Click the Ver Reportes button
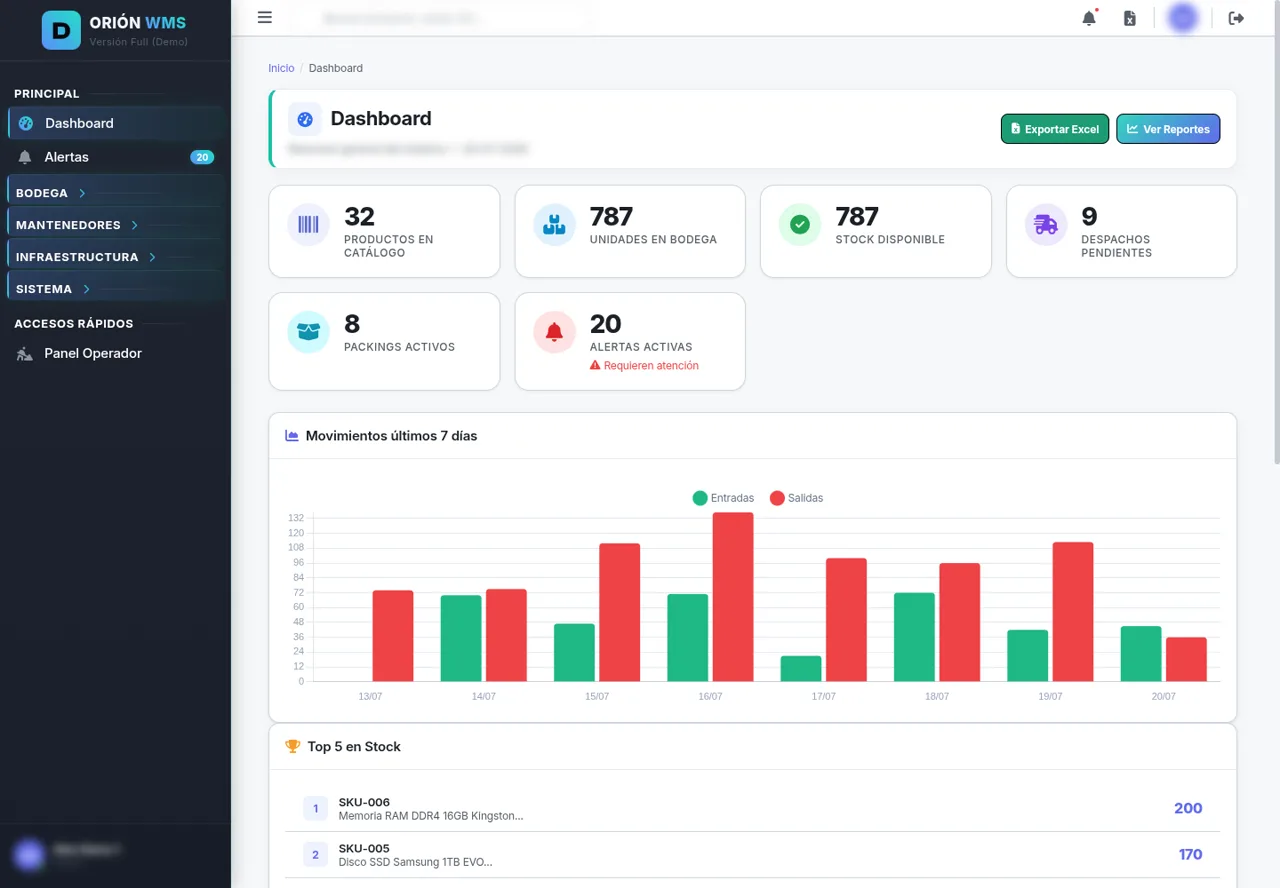Screen dimensions: 1280x888 [x=1168, y=129]
